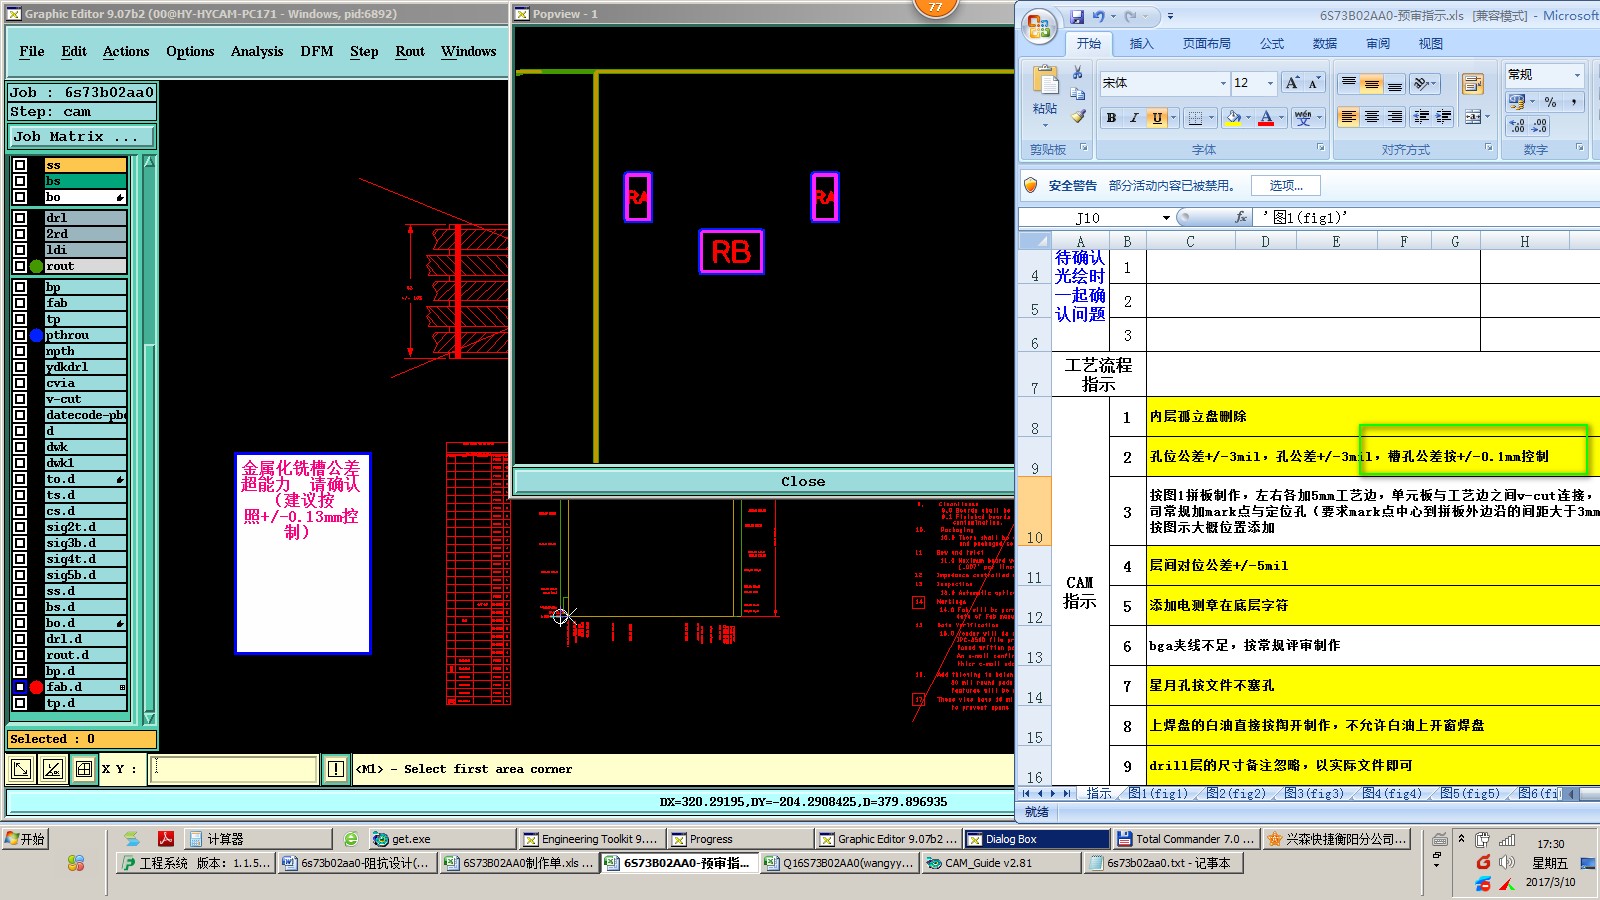Click the exclamation mark status icon
The height and width of the screenshot is (900, 1600).
[336, 769]
